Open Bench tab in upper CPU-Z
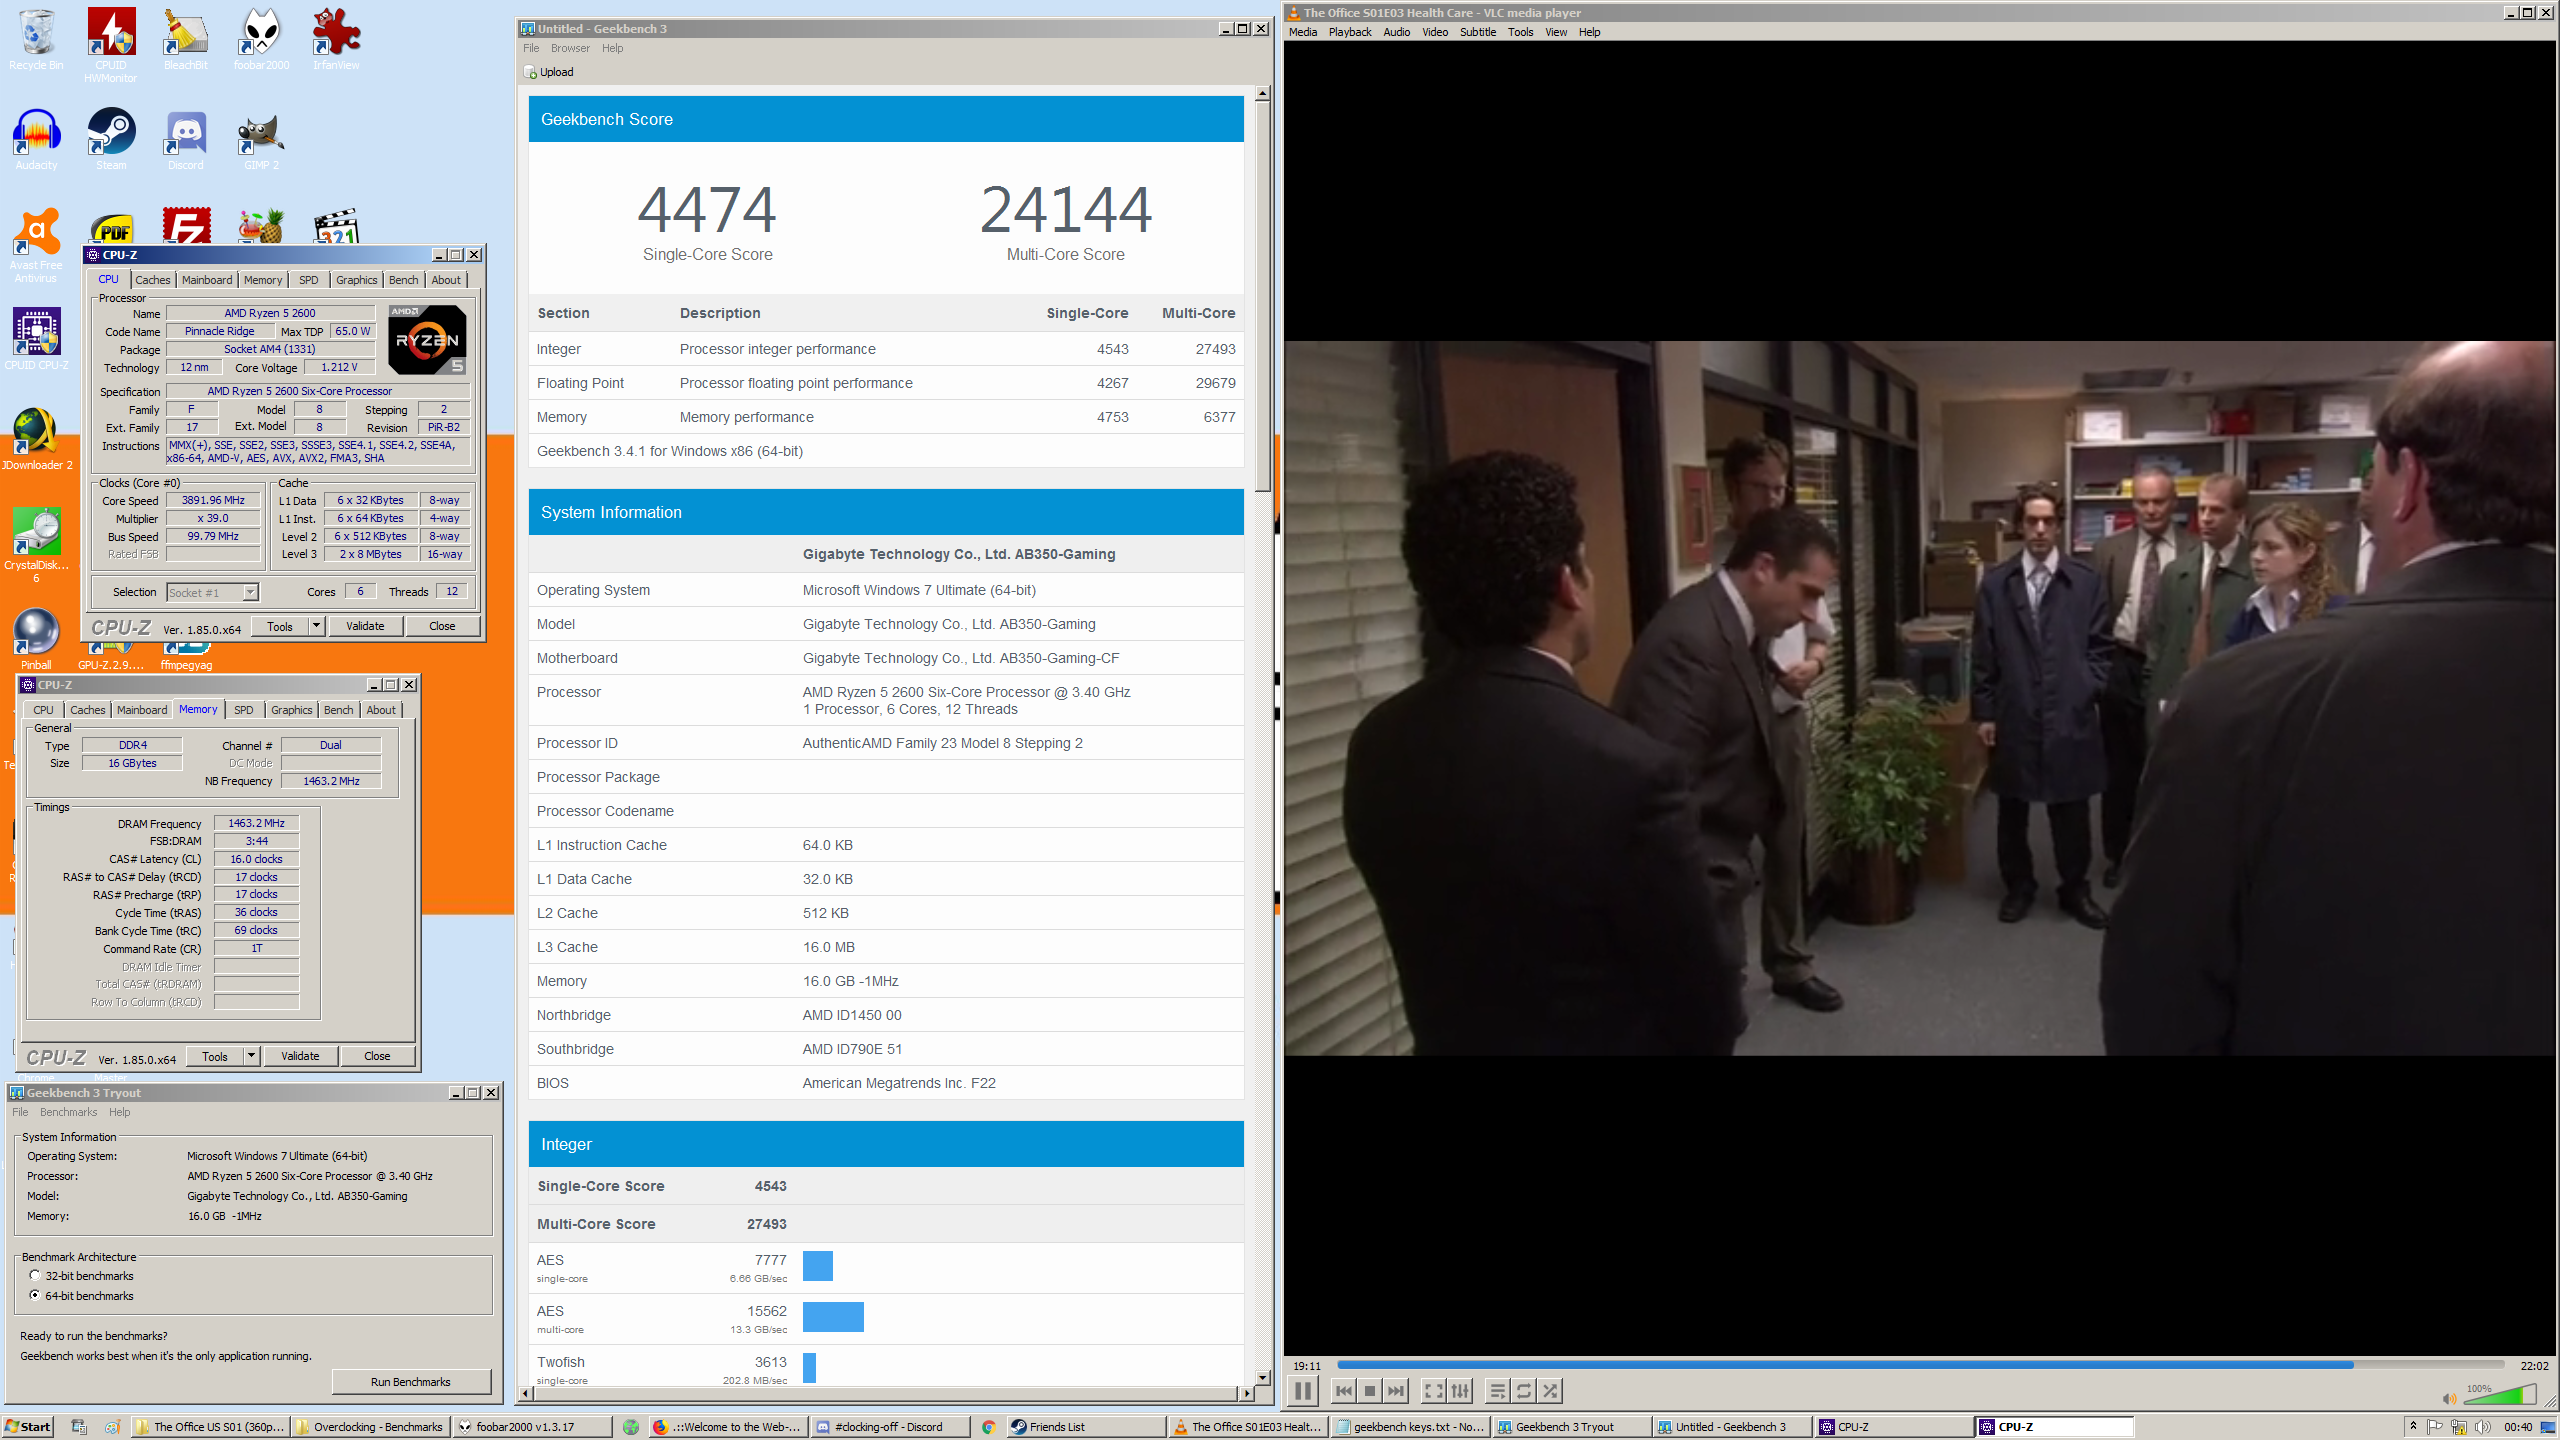The image size is (2560, 1440). pyautogui.click(x=403, y=280)
